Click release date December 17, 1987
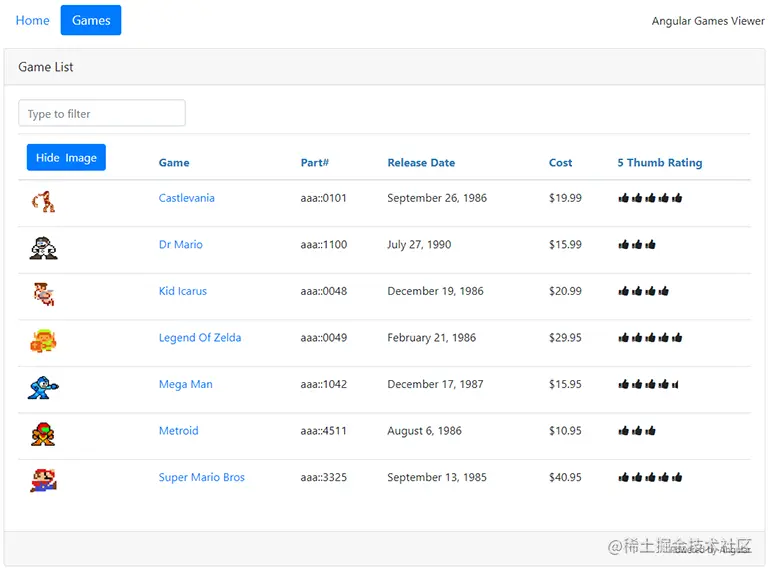Image resolution: width=769 pixels, height=572 pixels. [x=436, y=384]
